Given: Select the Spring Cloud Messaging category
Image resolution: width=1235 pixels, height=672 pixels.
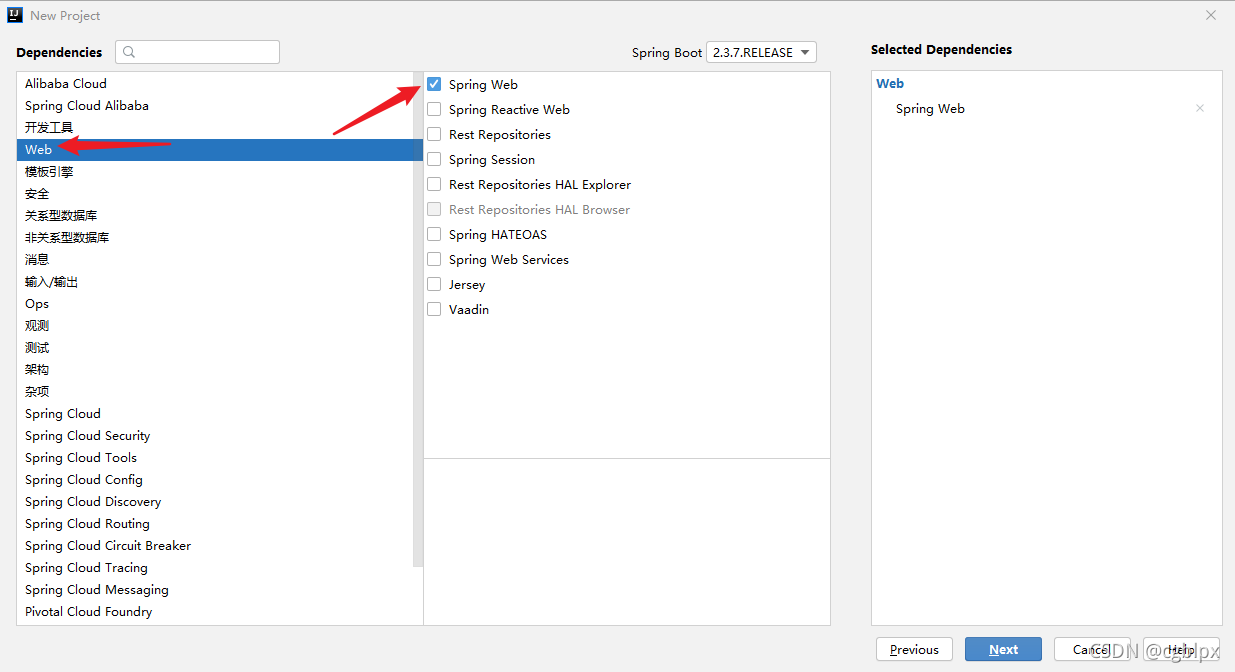Looking at the screenshot, I should coord(215,590).
